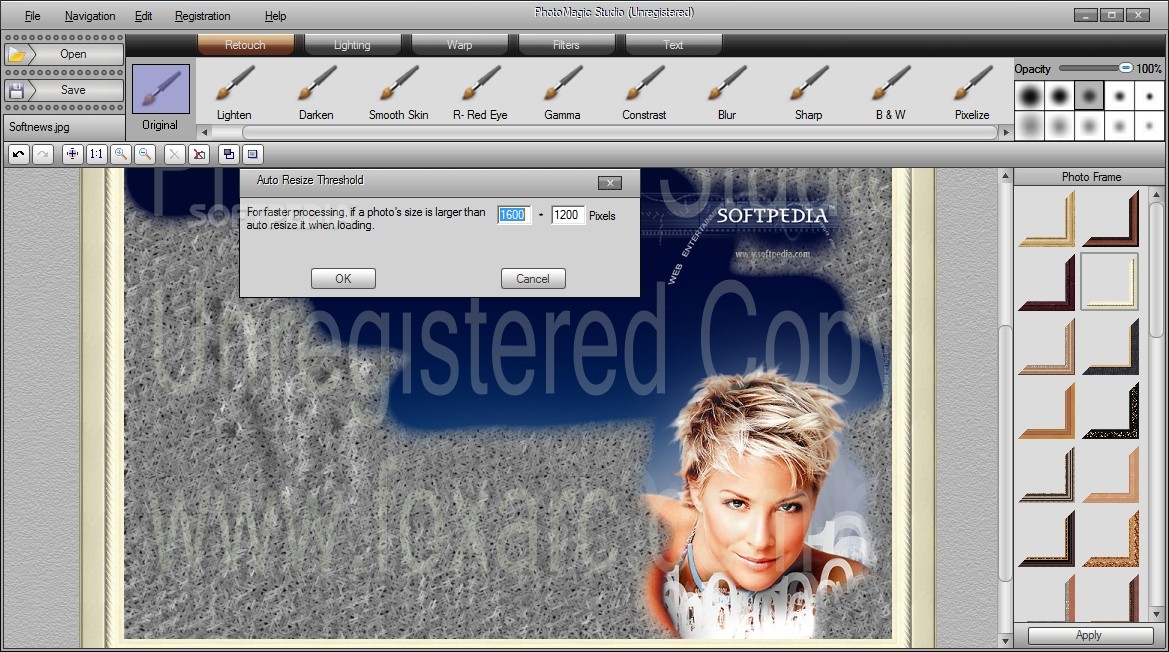Click the grey X toolbar icon
This screenshot has width=1169, height=652.
point(174,154)
